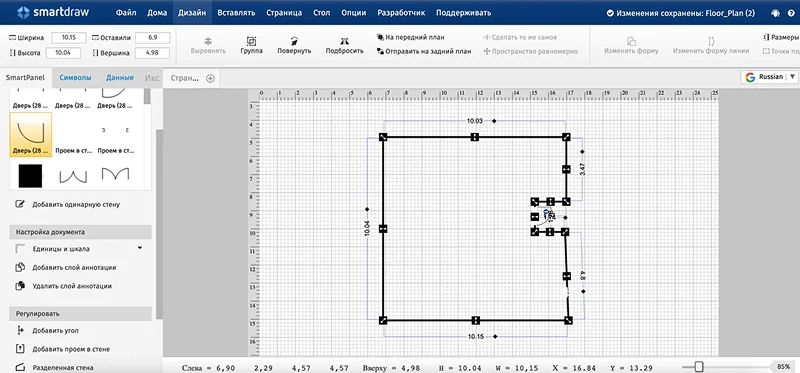Select the double arch door symbol

click(x=115, y=174)
